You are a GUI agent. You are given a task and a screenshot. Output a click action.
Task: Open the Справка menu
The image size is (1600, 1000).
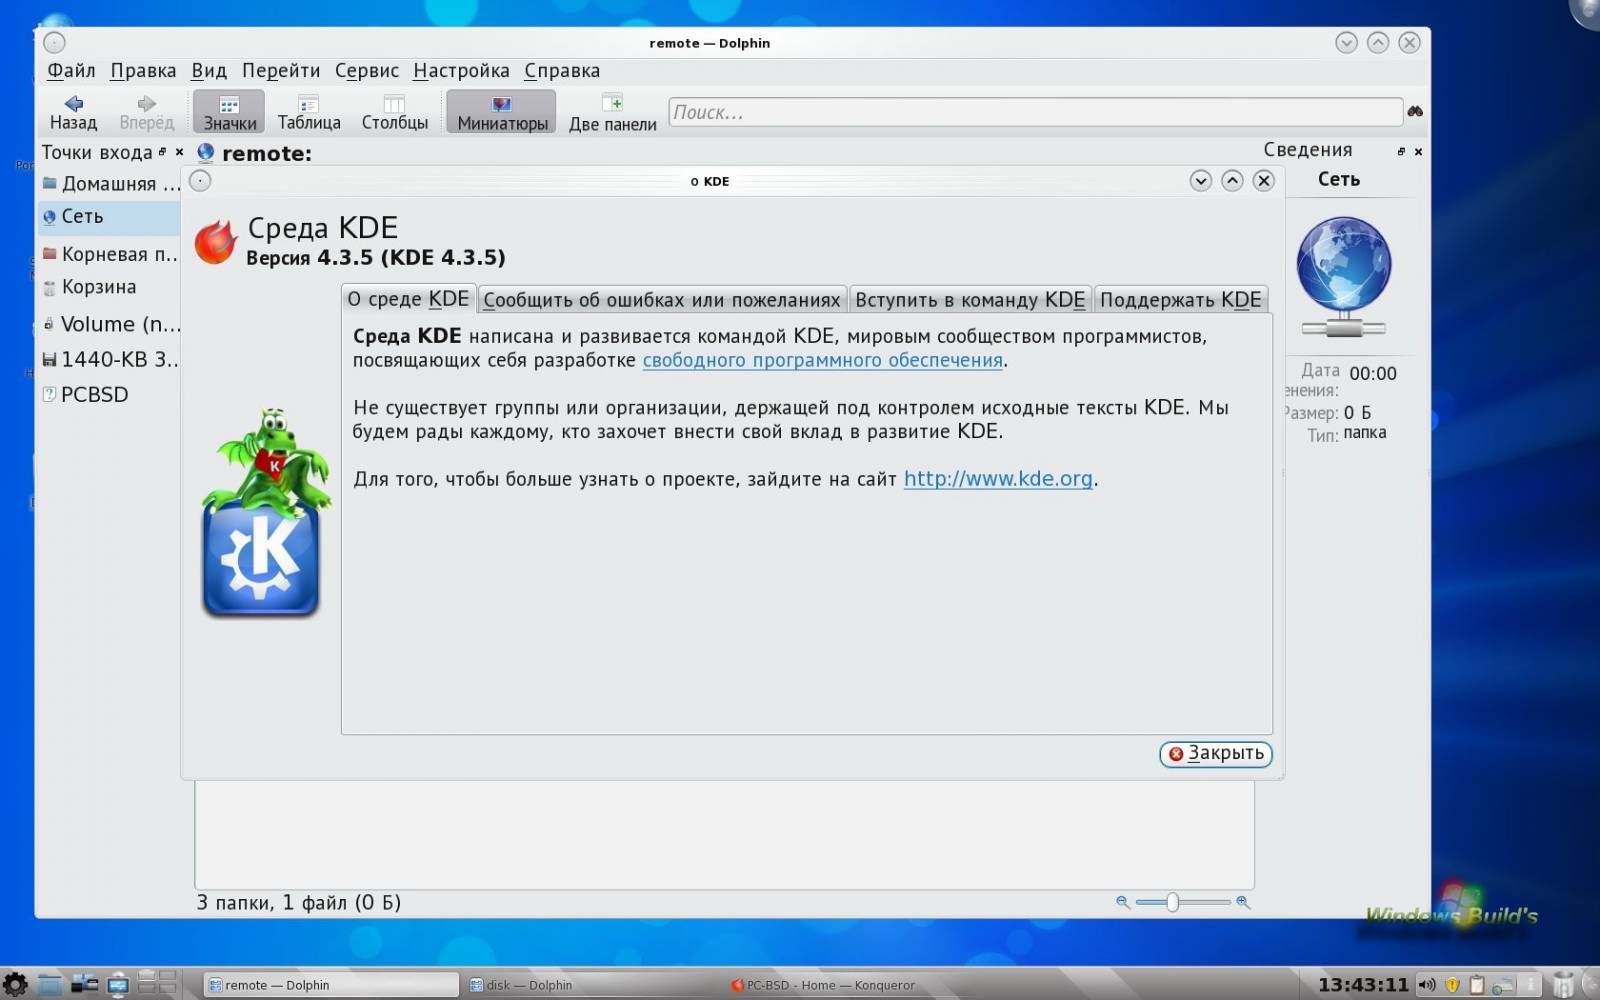click(562, 70)
